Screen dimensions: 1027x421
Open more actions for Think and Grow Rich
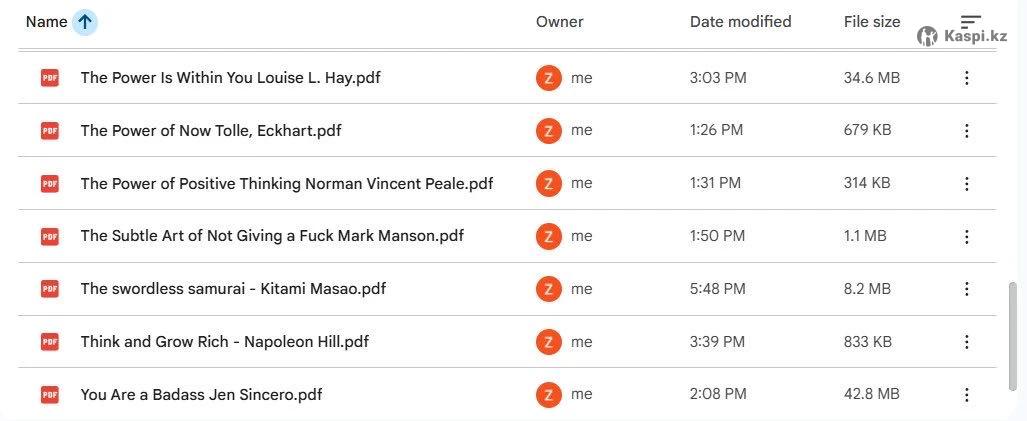[x=966, y=342]
